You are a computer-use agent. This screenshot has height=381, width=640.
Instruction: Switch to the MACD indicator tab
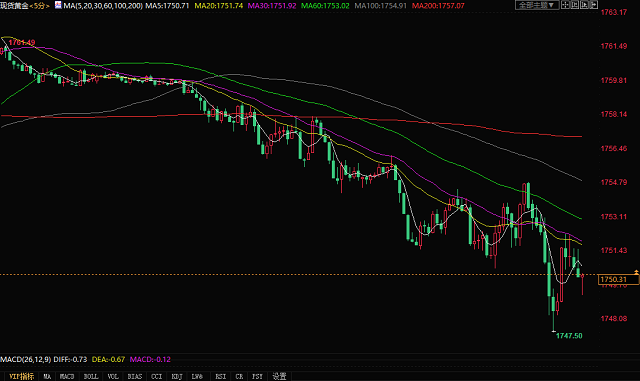click(x=67, y=377)
